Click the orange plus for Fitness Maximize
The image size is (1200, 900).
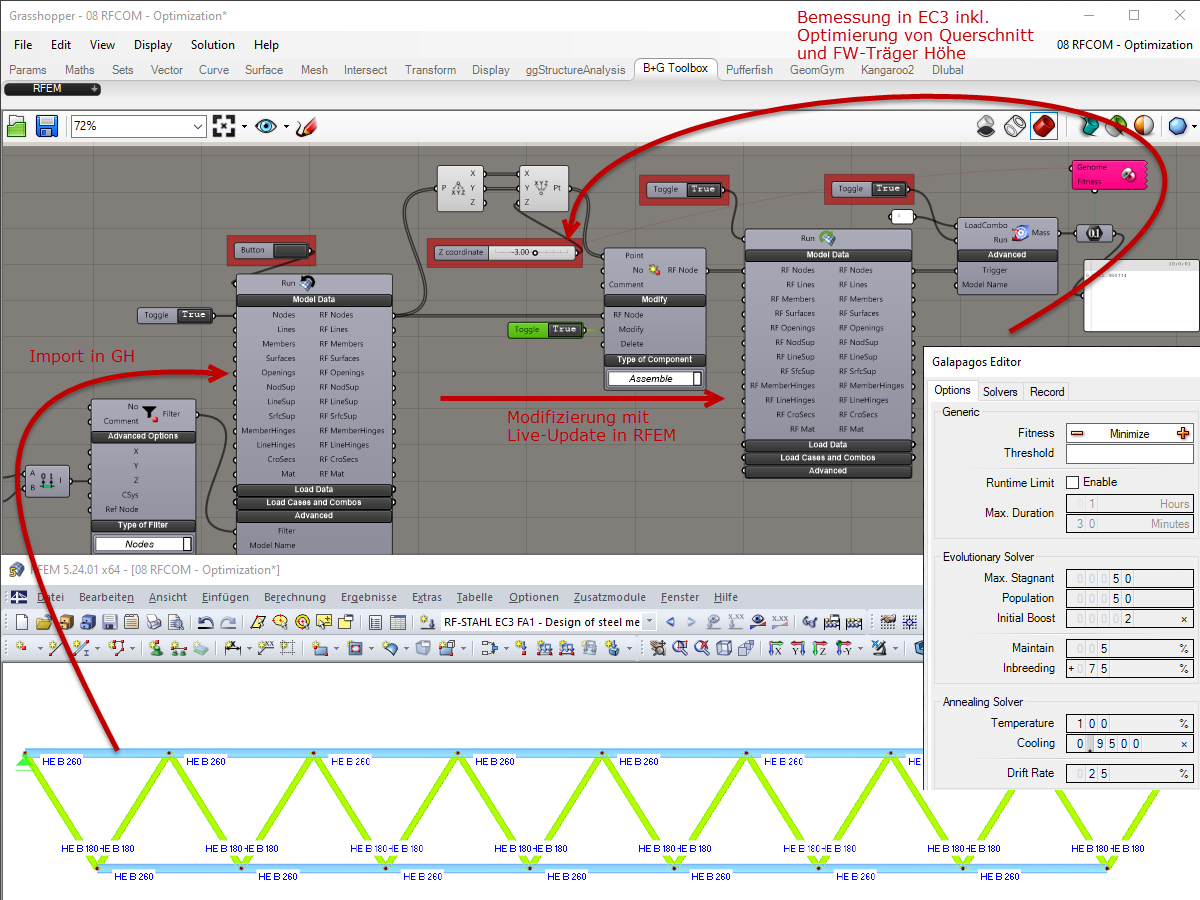click(x=1184, y=433)
